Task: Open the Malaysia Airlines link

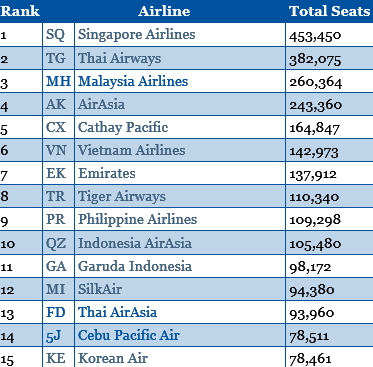Action: click(x=133, y=82)
